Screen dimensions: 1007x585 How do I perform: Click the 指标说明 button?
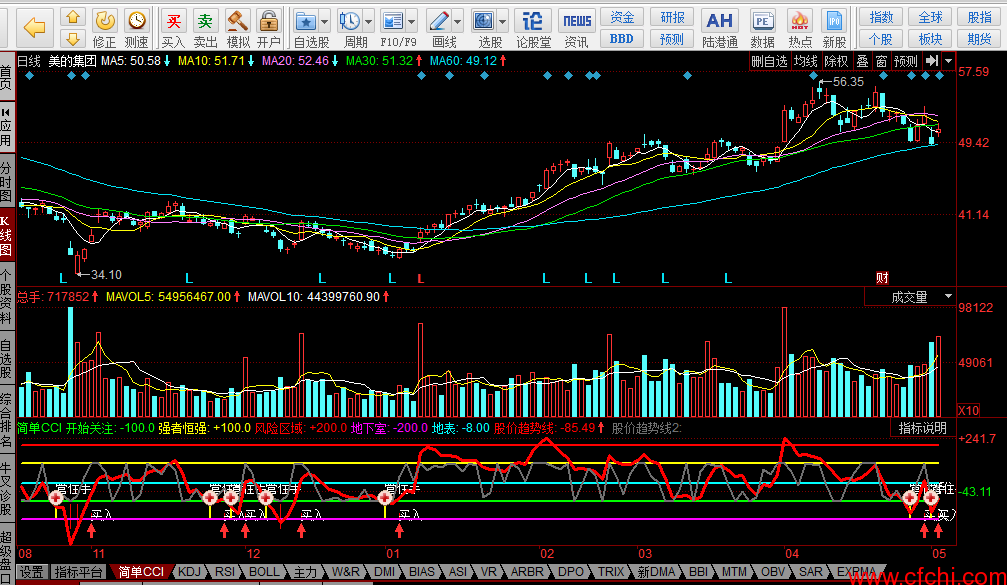[x=921, y=428]
